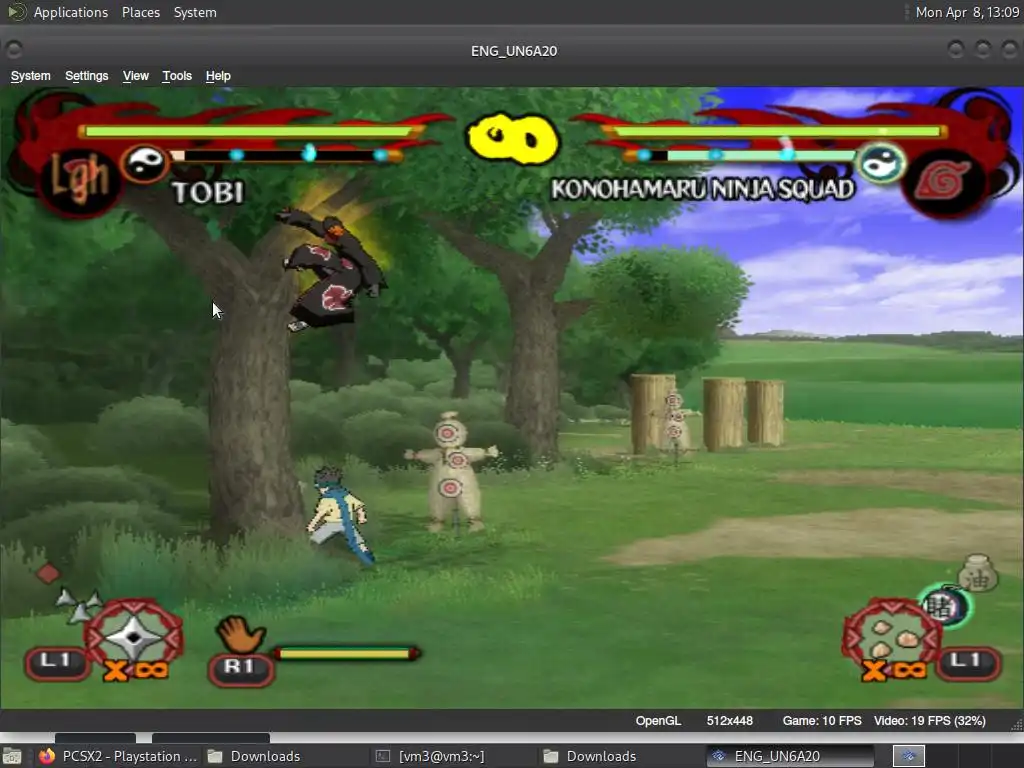Click the kunai icons above left wheel
This screenshot has width=1024, height=768.
point(78,605)
